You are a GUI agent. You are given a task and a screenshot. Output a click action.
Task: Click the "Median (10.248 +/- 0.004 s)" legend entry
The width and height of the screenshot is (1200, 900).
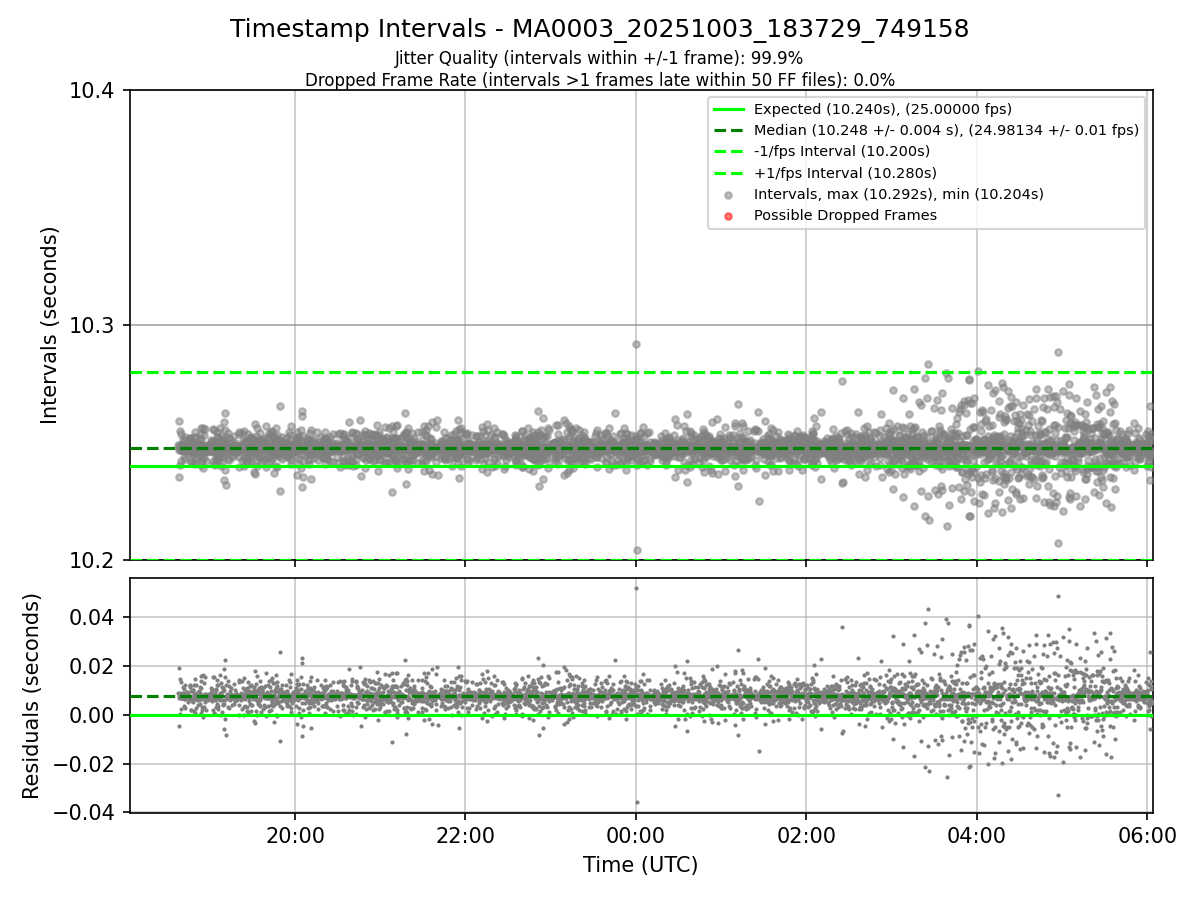[946, 130]
